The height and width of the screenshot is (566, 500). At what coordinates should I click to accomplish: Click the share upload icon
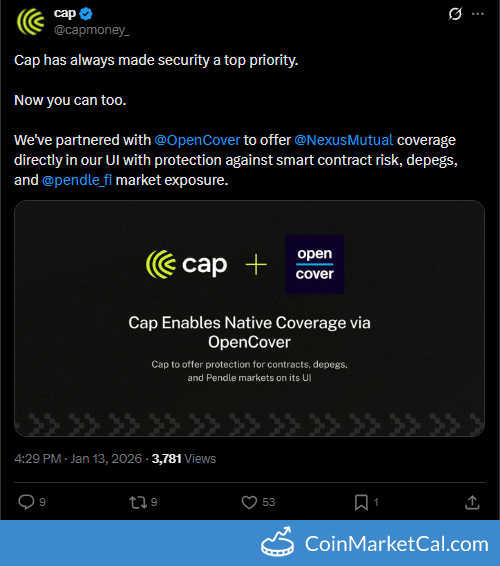(472, 502)
